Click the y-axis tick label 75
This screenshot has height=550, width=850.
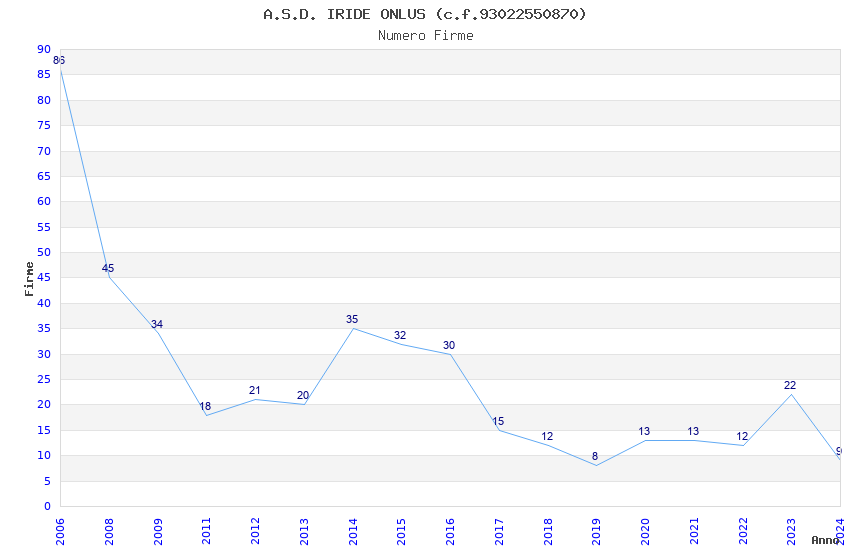pos(44,125)
